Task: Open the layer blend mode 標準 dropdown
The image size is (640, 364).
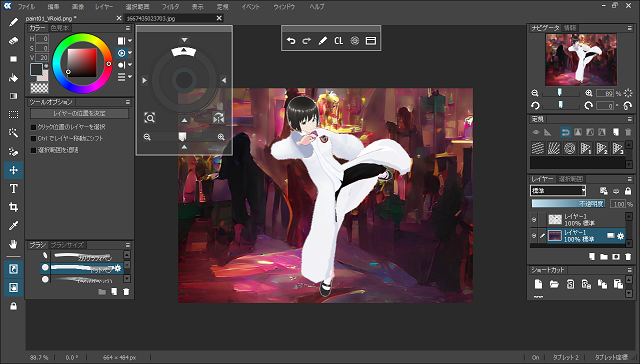Action: (x=558, y=191)
